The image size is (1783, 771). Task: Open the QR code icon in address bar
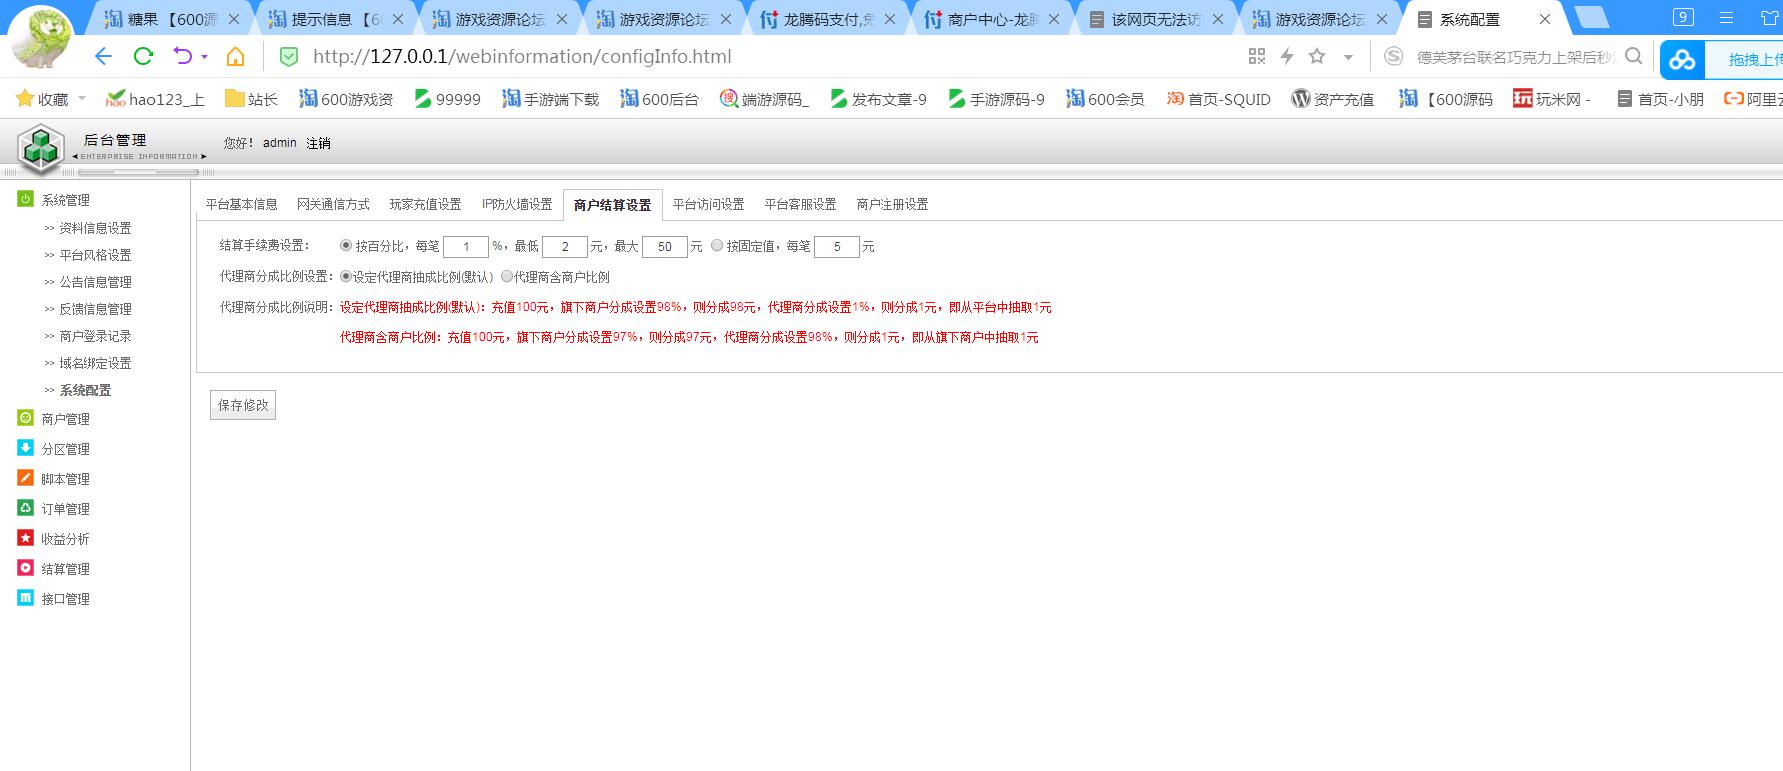[1257, 57]
